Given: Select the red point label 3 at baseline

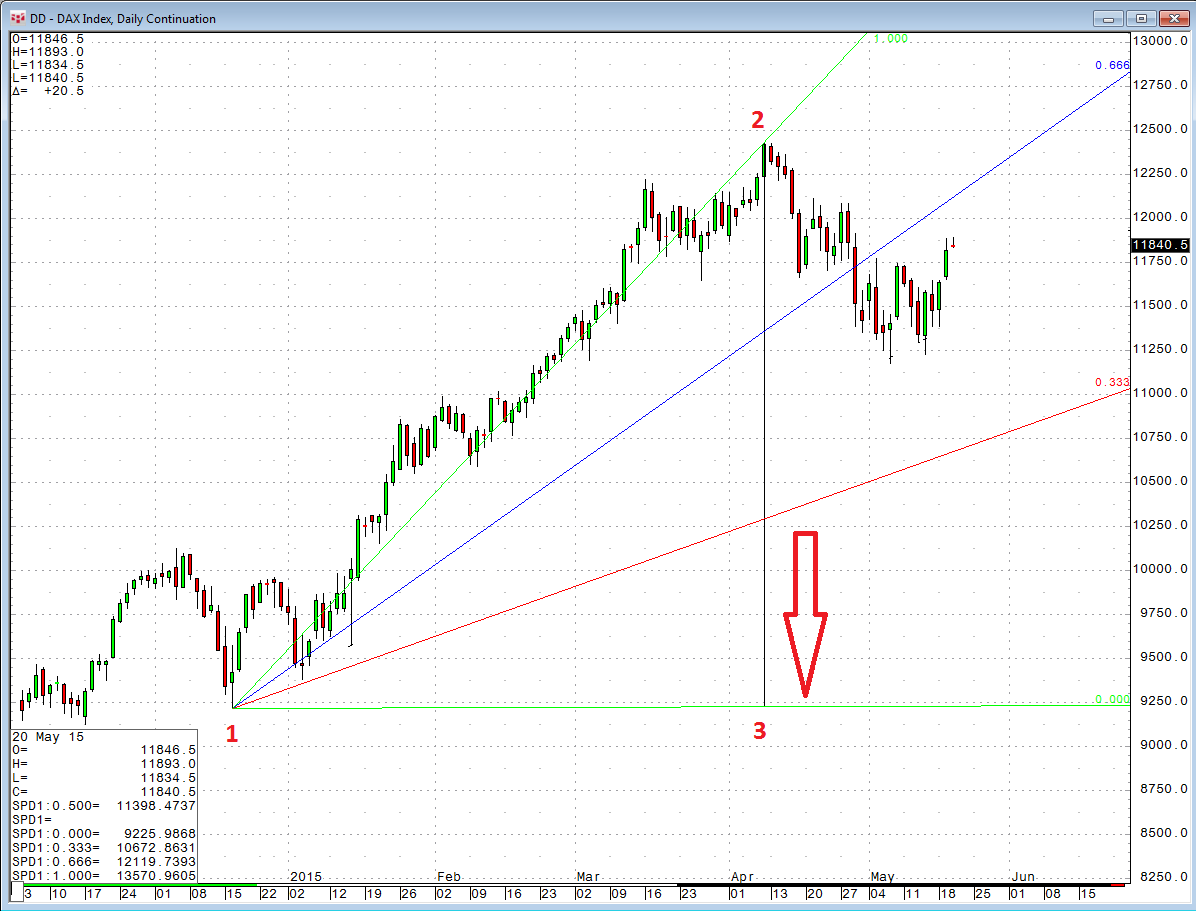Looking at the screenshot, I should coord(759,730).
